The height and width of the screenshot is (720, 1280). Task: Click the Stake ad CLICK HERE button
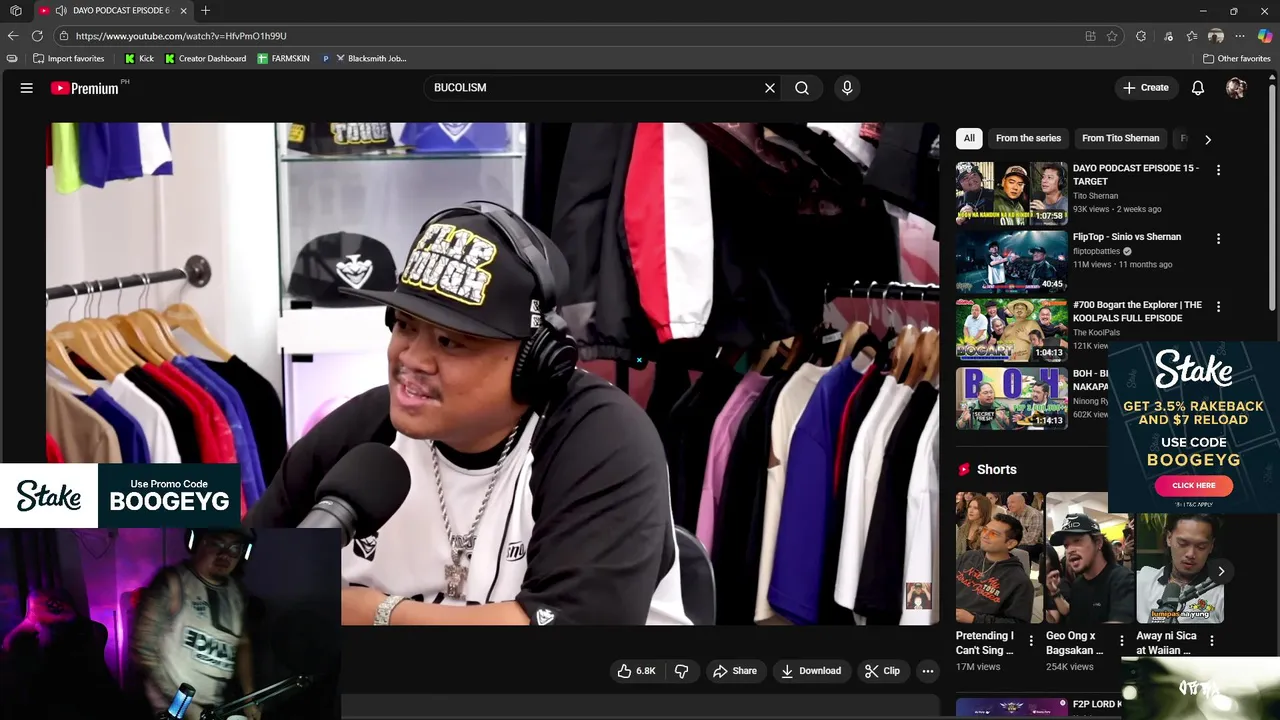[1194, 485]
